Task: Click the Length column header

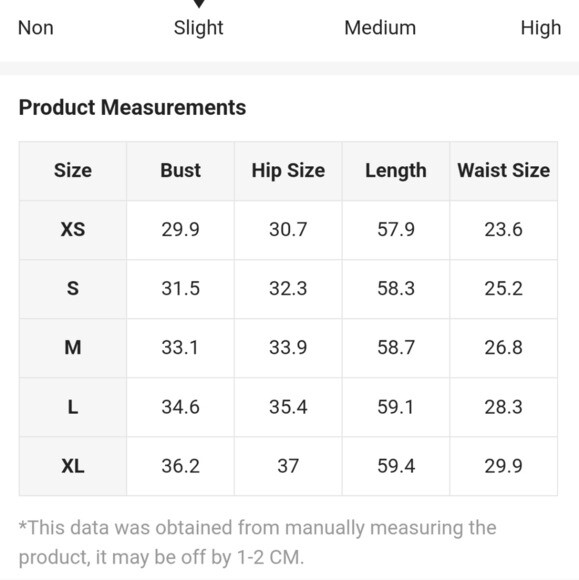Action: coord(396,171)
